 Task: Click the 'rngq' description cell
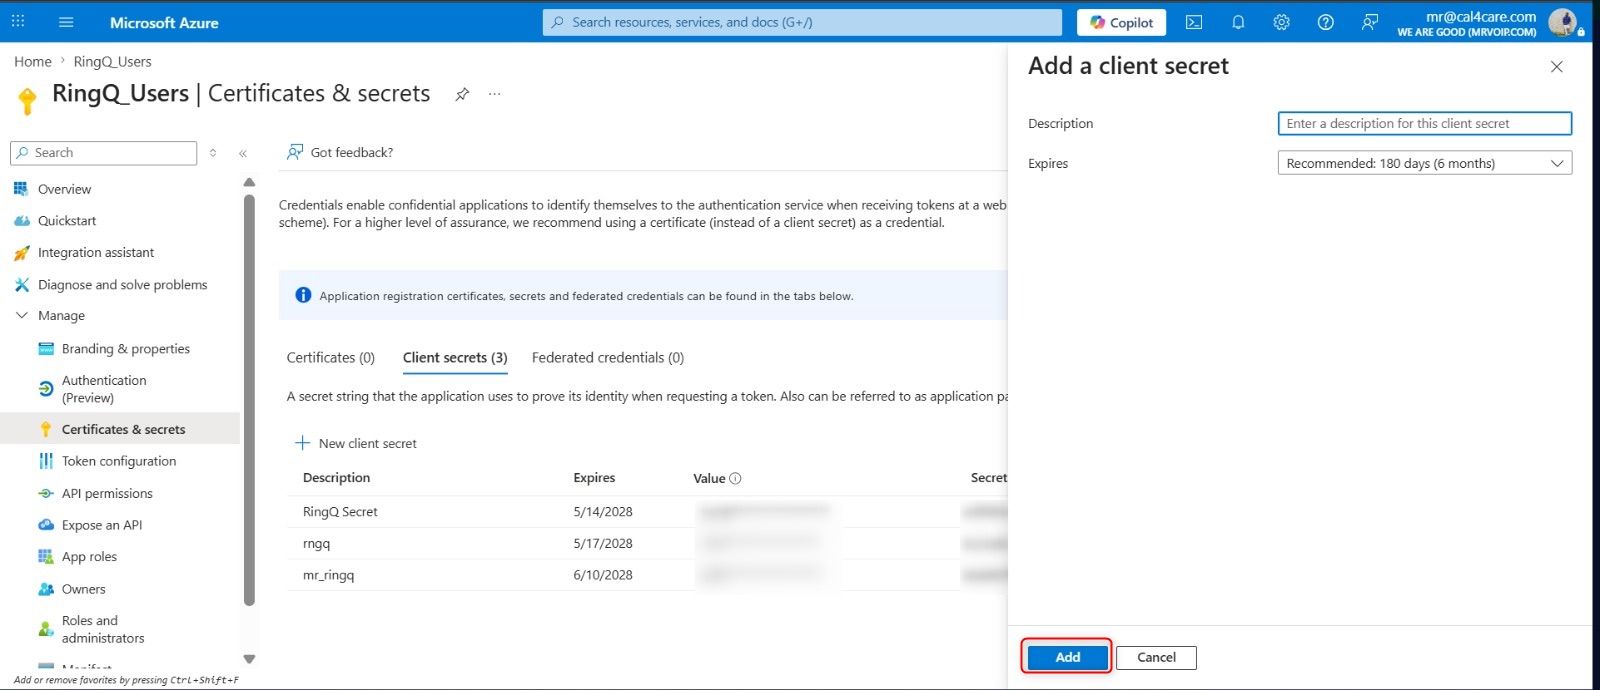[316, 543]
